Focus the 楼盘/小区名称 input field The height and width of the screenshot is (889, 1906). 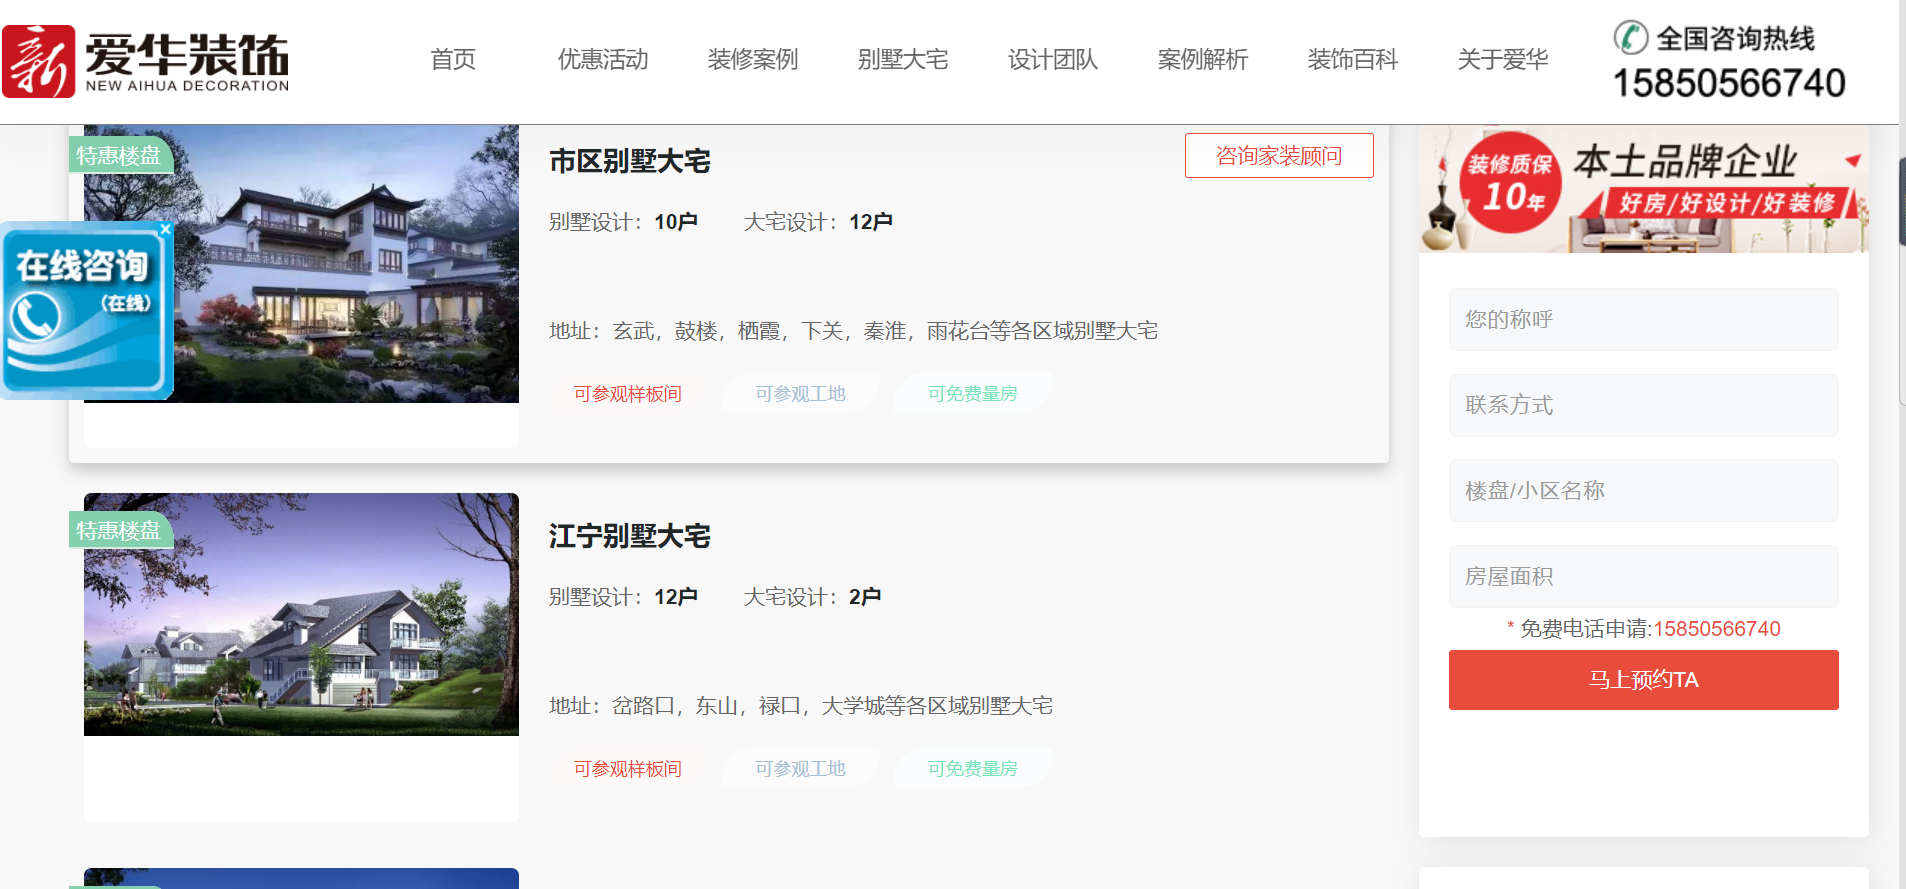1644,491
